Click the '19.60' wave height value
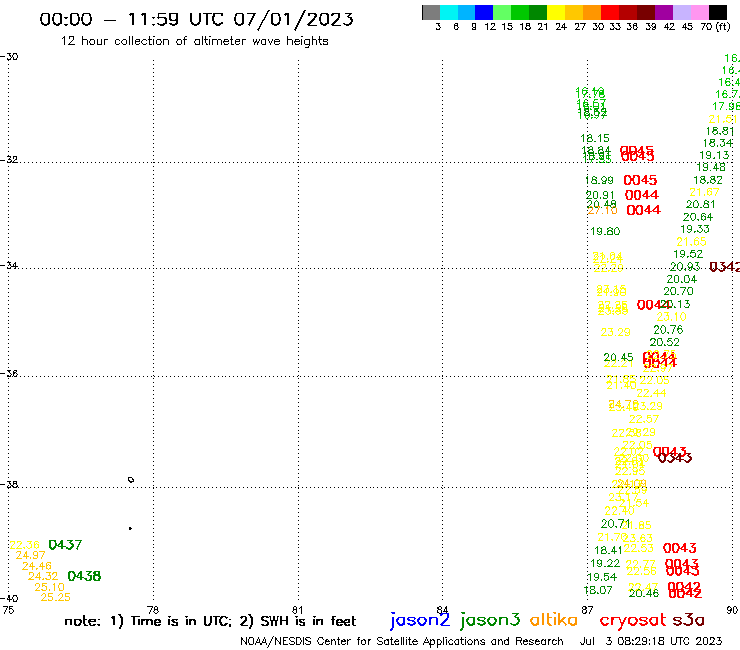The height and width of the screenshot is (650, 740). pyautogui.click(x=605, y=231)
